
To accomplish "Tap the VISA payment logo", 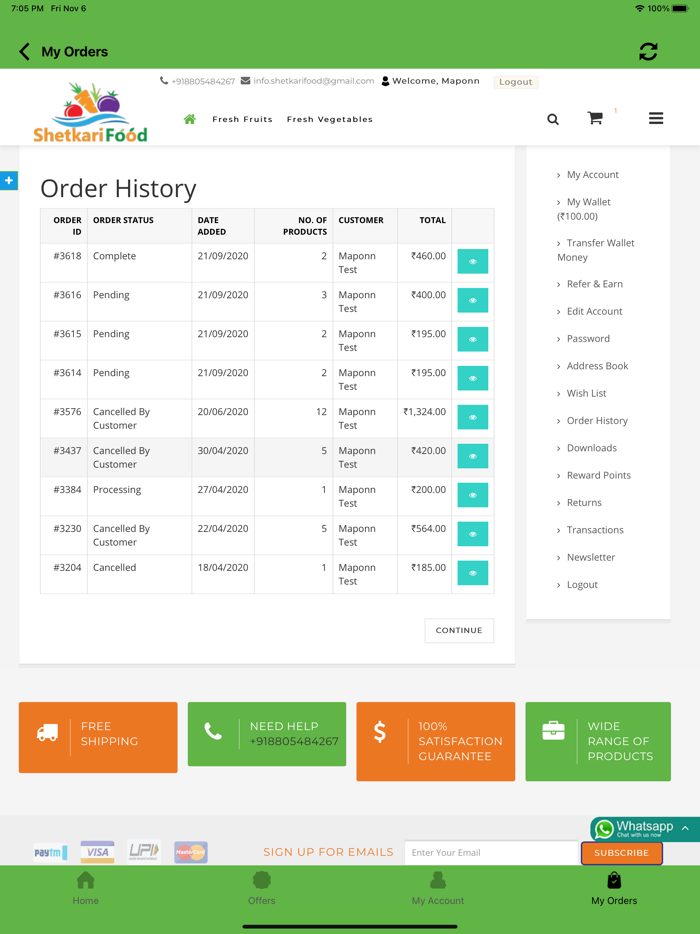I will 97,852.
